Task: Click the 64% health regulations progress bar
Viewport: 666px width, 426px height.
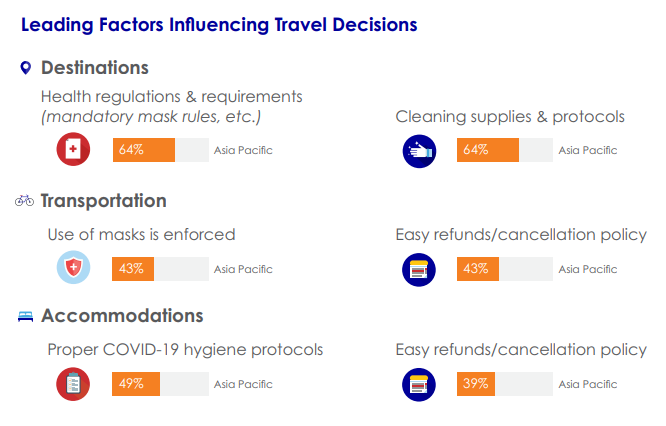Action: click(x=161, y=150)
